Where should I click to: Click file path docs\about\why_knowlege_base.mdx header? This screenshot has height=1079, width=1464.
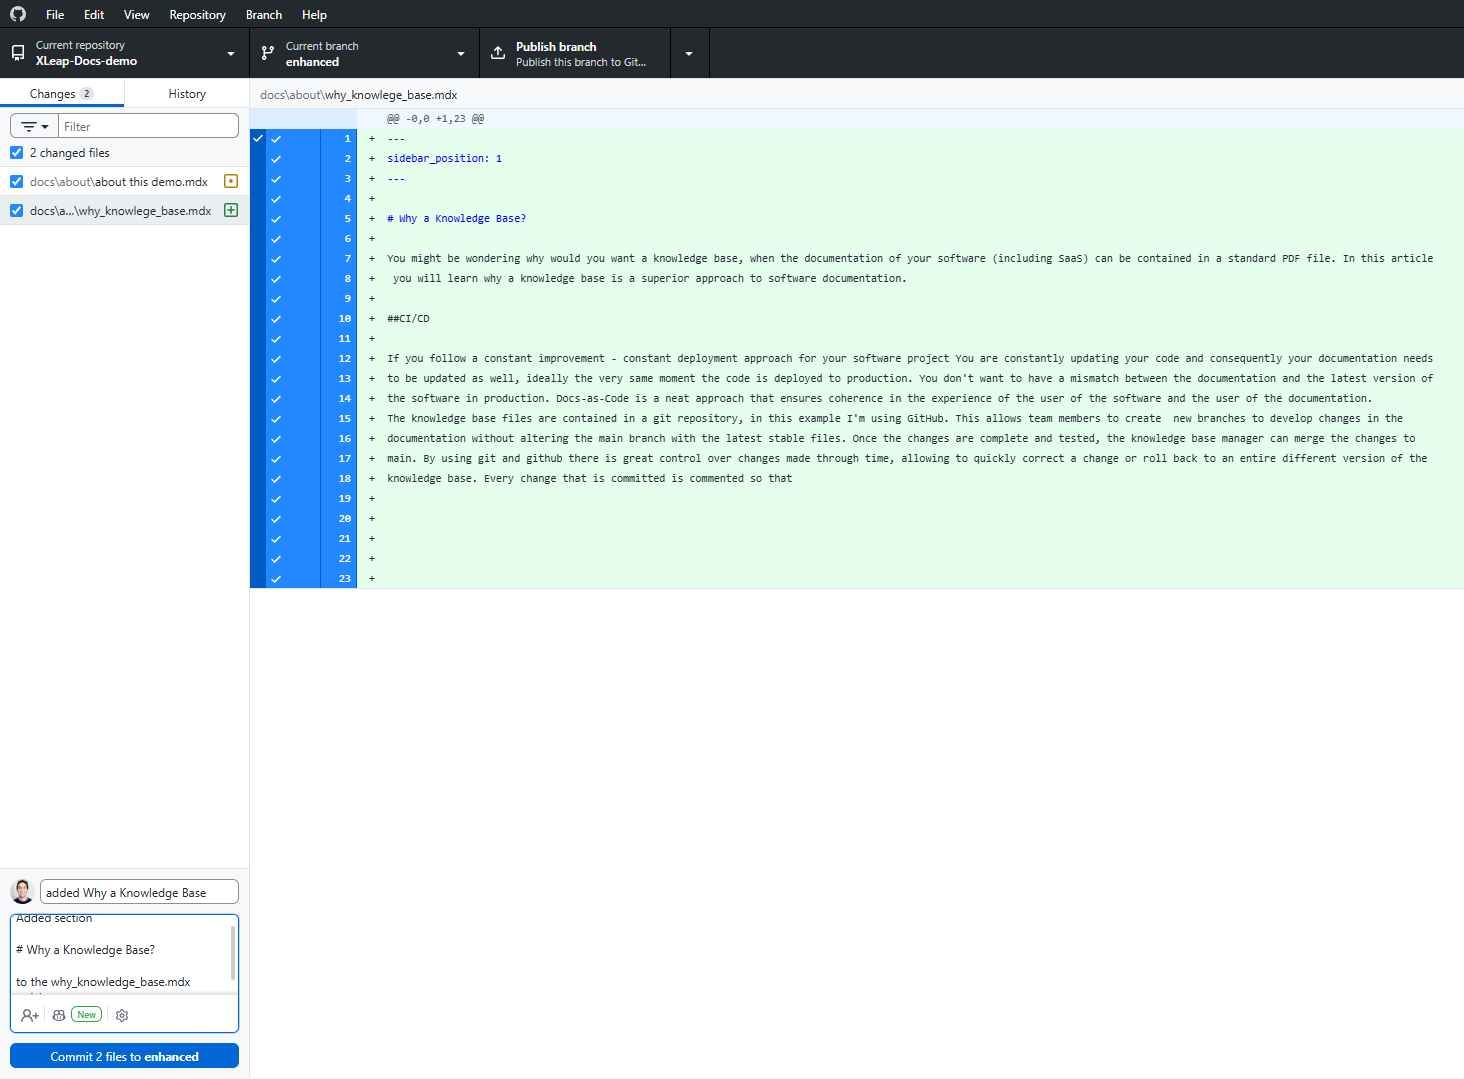pyautogui.click(x=358, y=95)
